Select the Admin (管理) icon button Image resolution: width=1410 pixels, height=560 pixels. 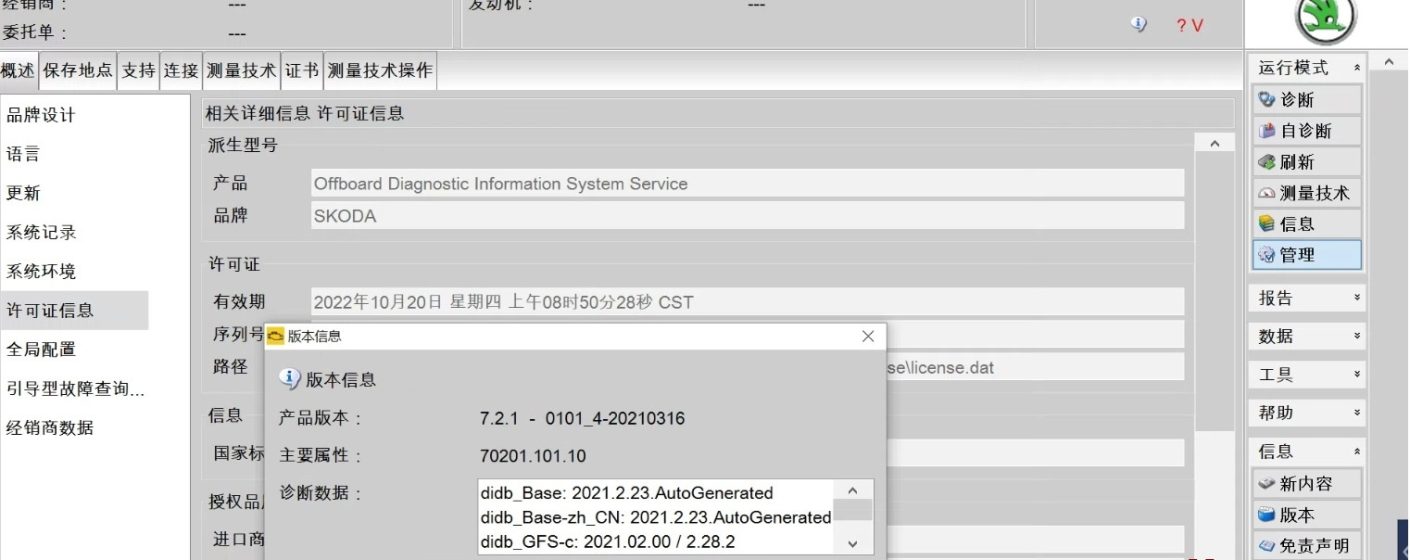click(x=1305, y=255)
